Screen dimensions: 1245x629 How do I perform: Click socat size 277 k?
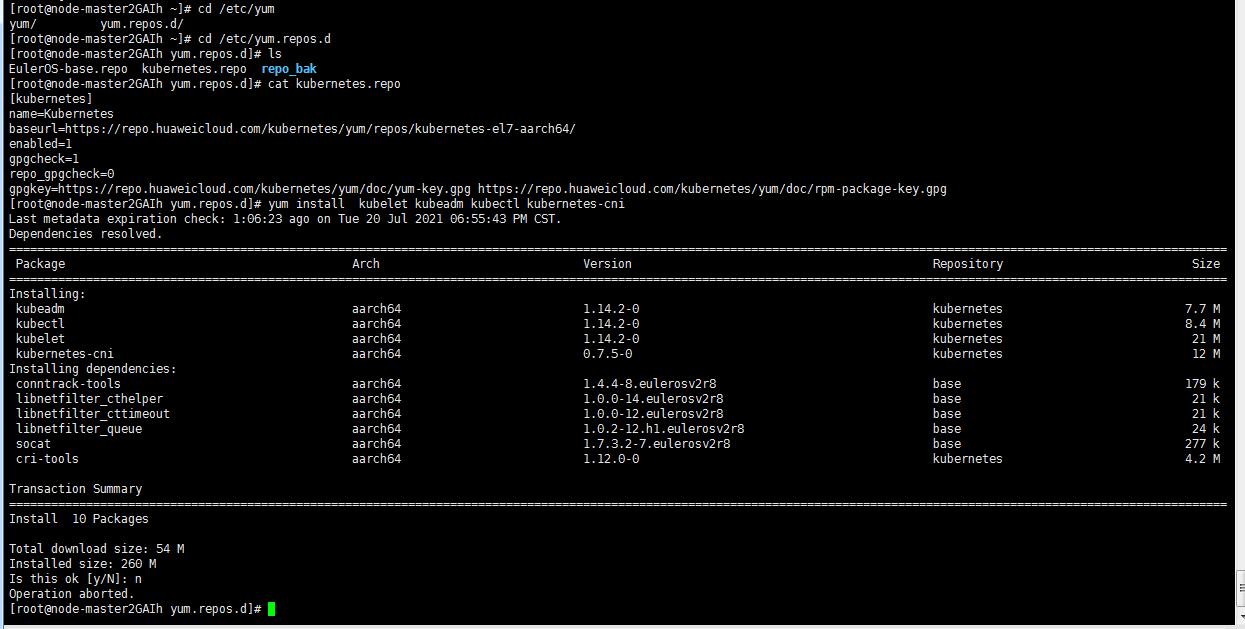click(x=1202, y=444)
